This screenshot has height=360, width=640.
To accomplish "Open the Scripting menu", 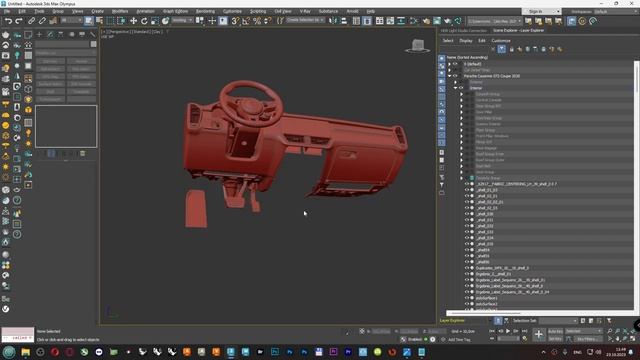I will (258, 11).
